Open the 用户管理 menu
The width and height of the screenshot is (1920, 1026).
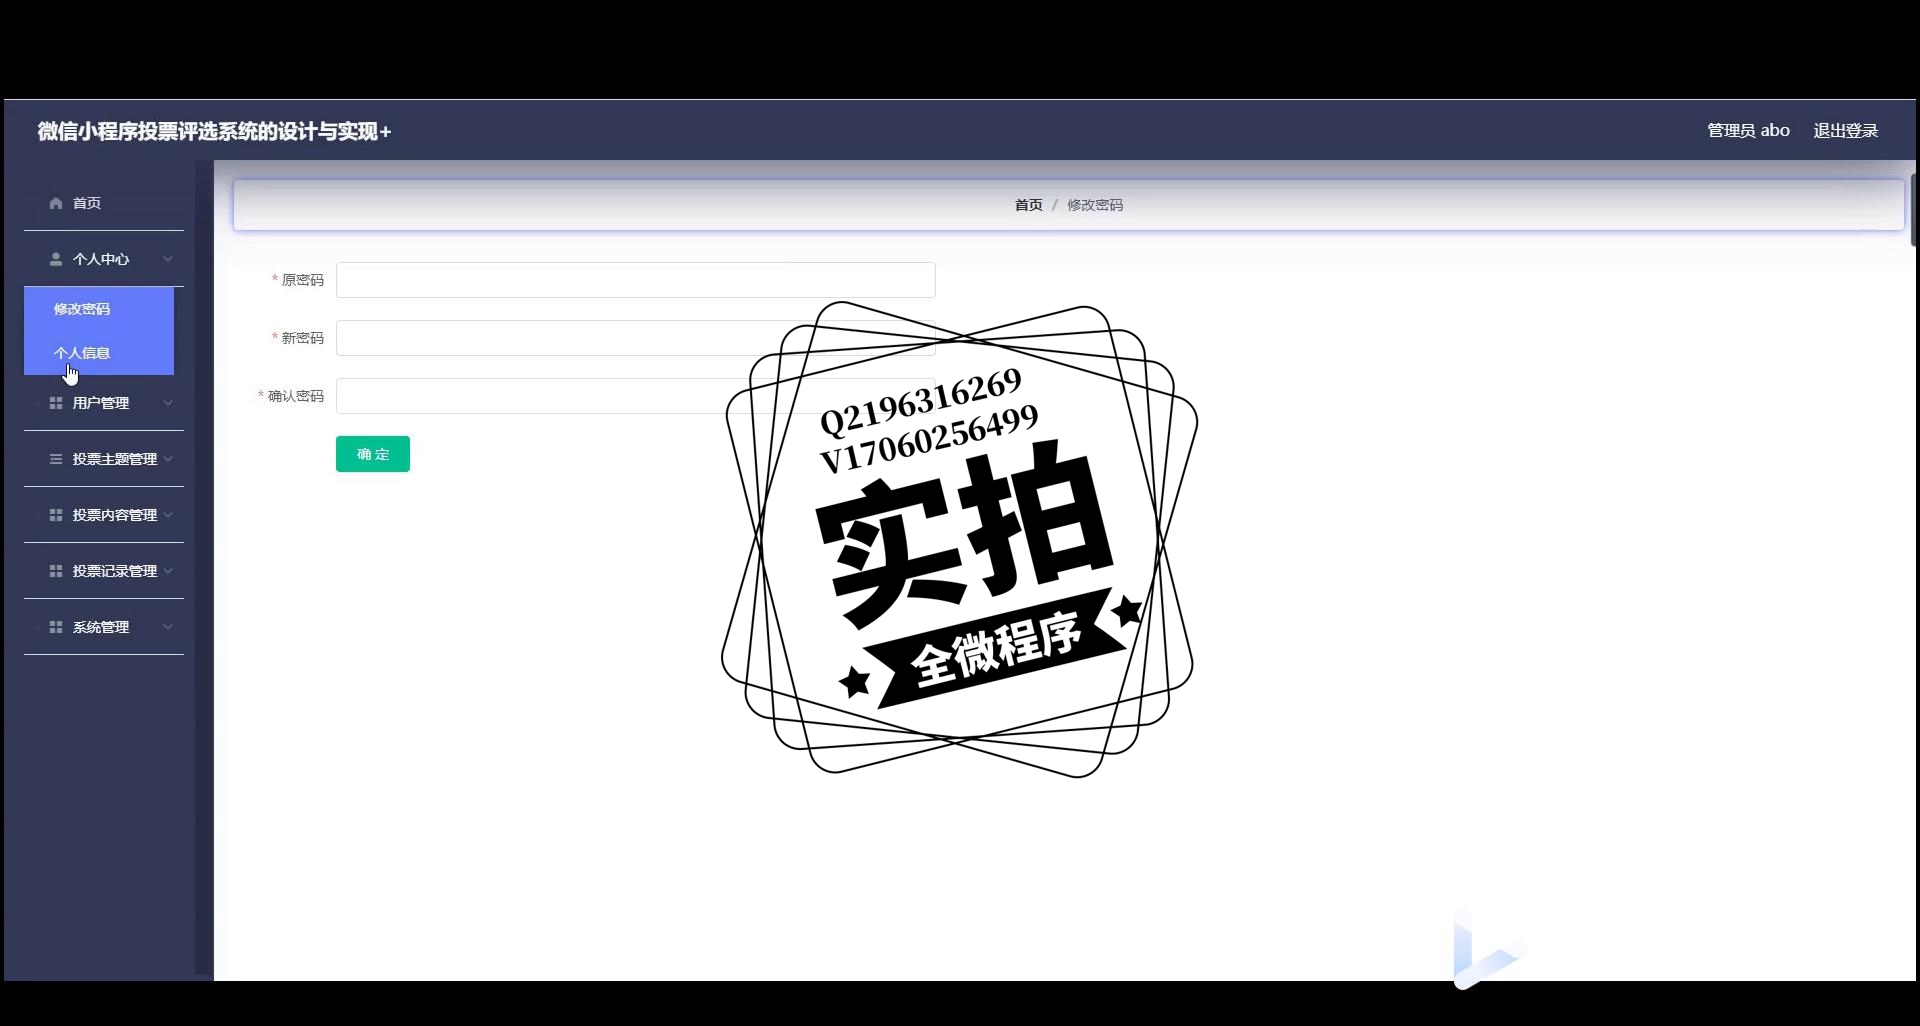tap(104, 403)
